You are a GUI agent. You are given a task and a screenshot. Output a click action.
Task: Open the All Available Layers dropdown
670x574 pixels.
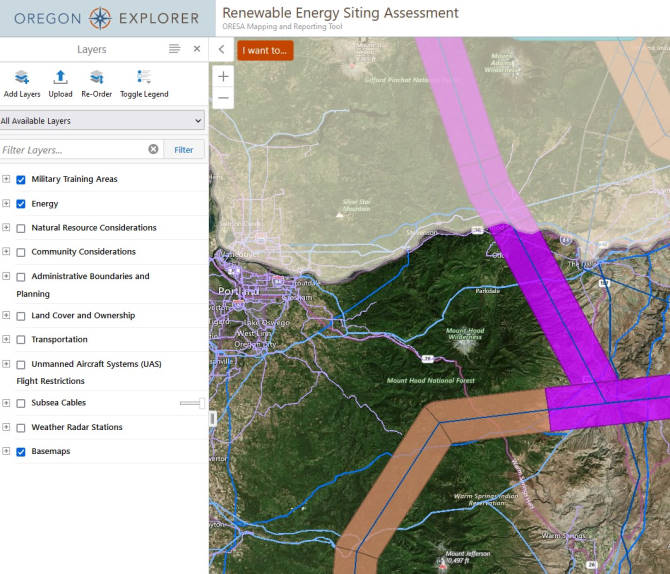(102, 121)
